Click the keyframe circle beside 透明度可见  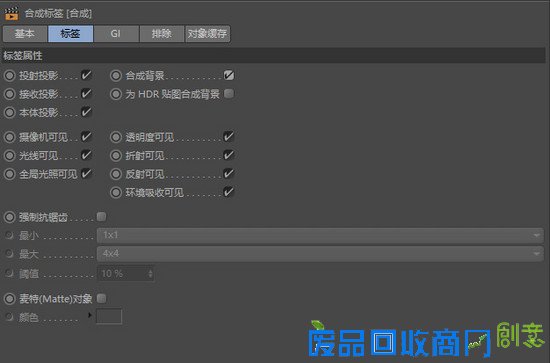coord(116,137)
